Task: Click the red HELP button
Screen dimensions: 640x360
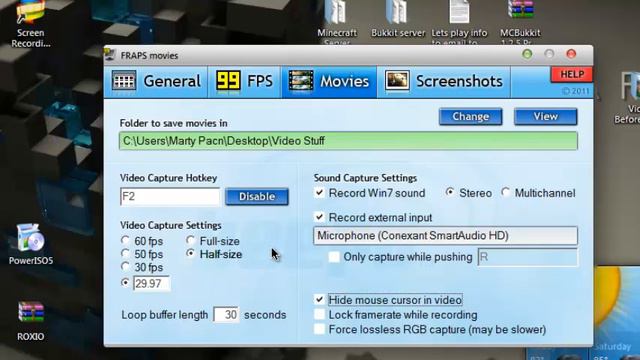Action: coord(572,74)
